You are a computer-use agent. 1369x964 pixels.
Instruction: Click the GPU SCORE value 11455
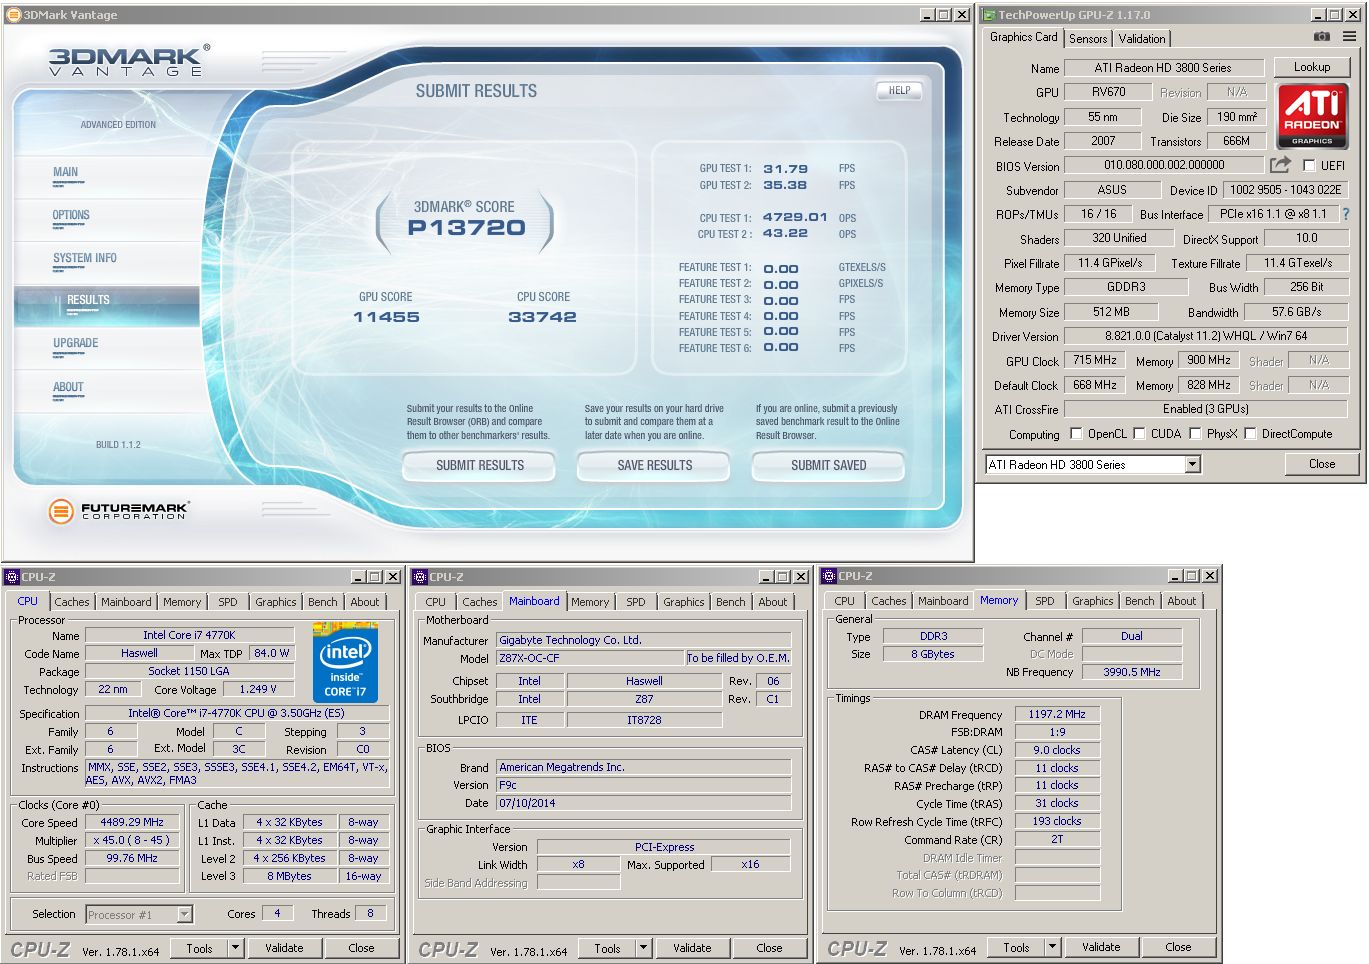point(386,317)
